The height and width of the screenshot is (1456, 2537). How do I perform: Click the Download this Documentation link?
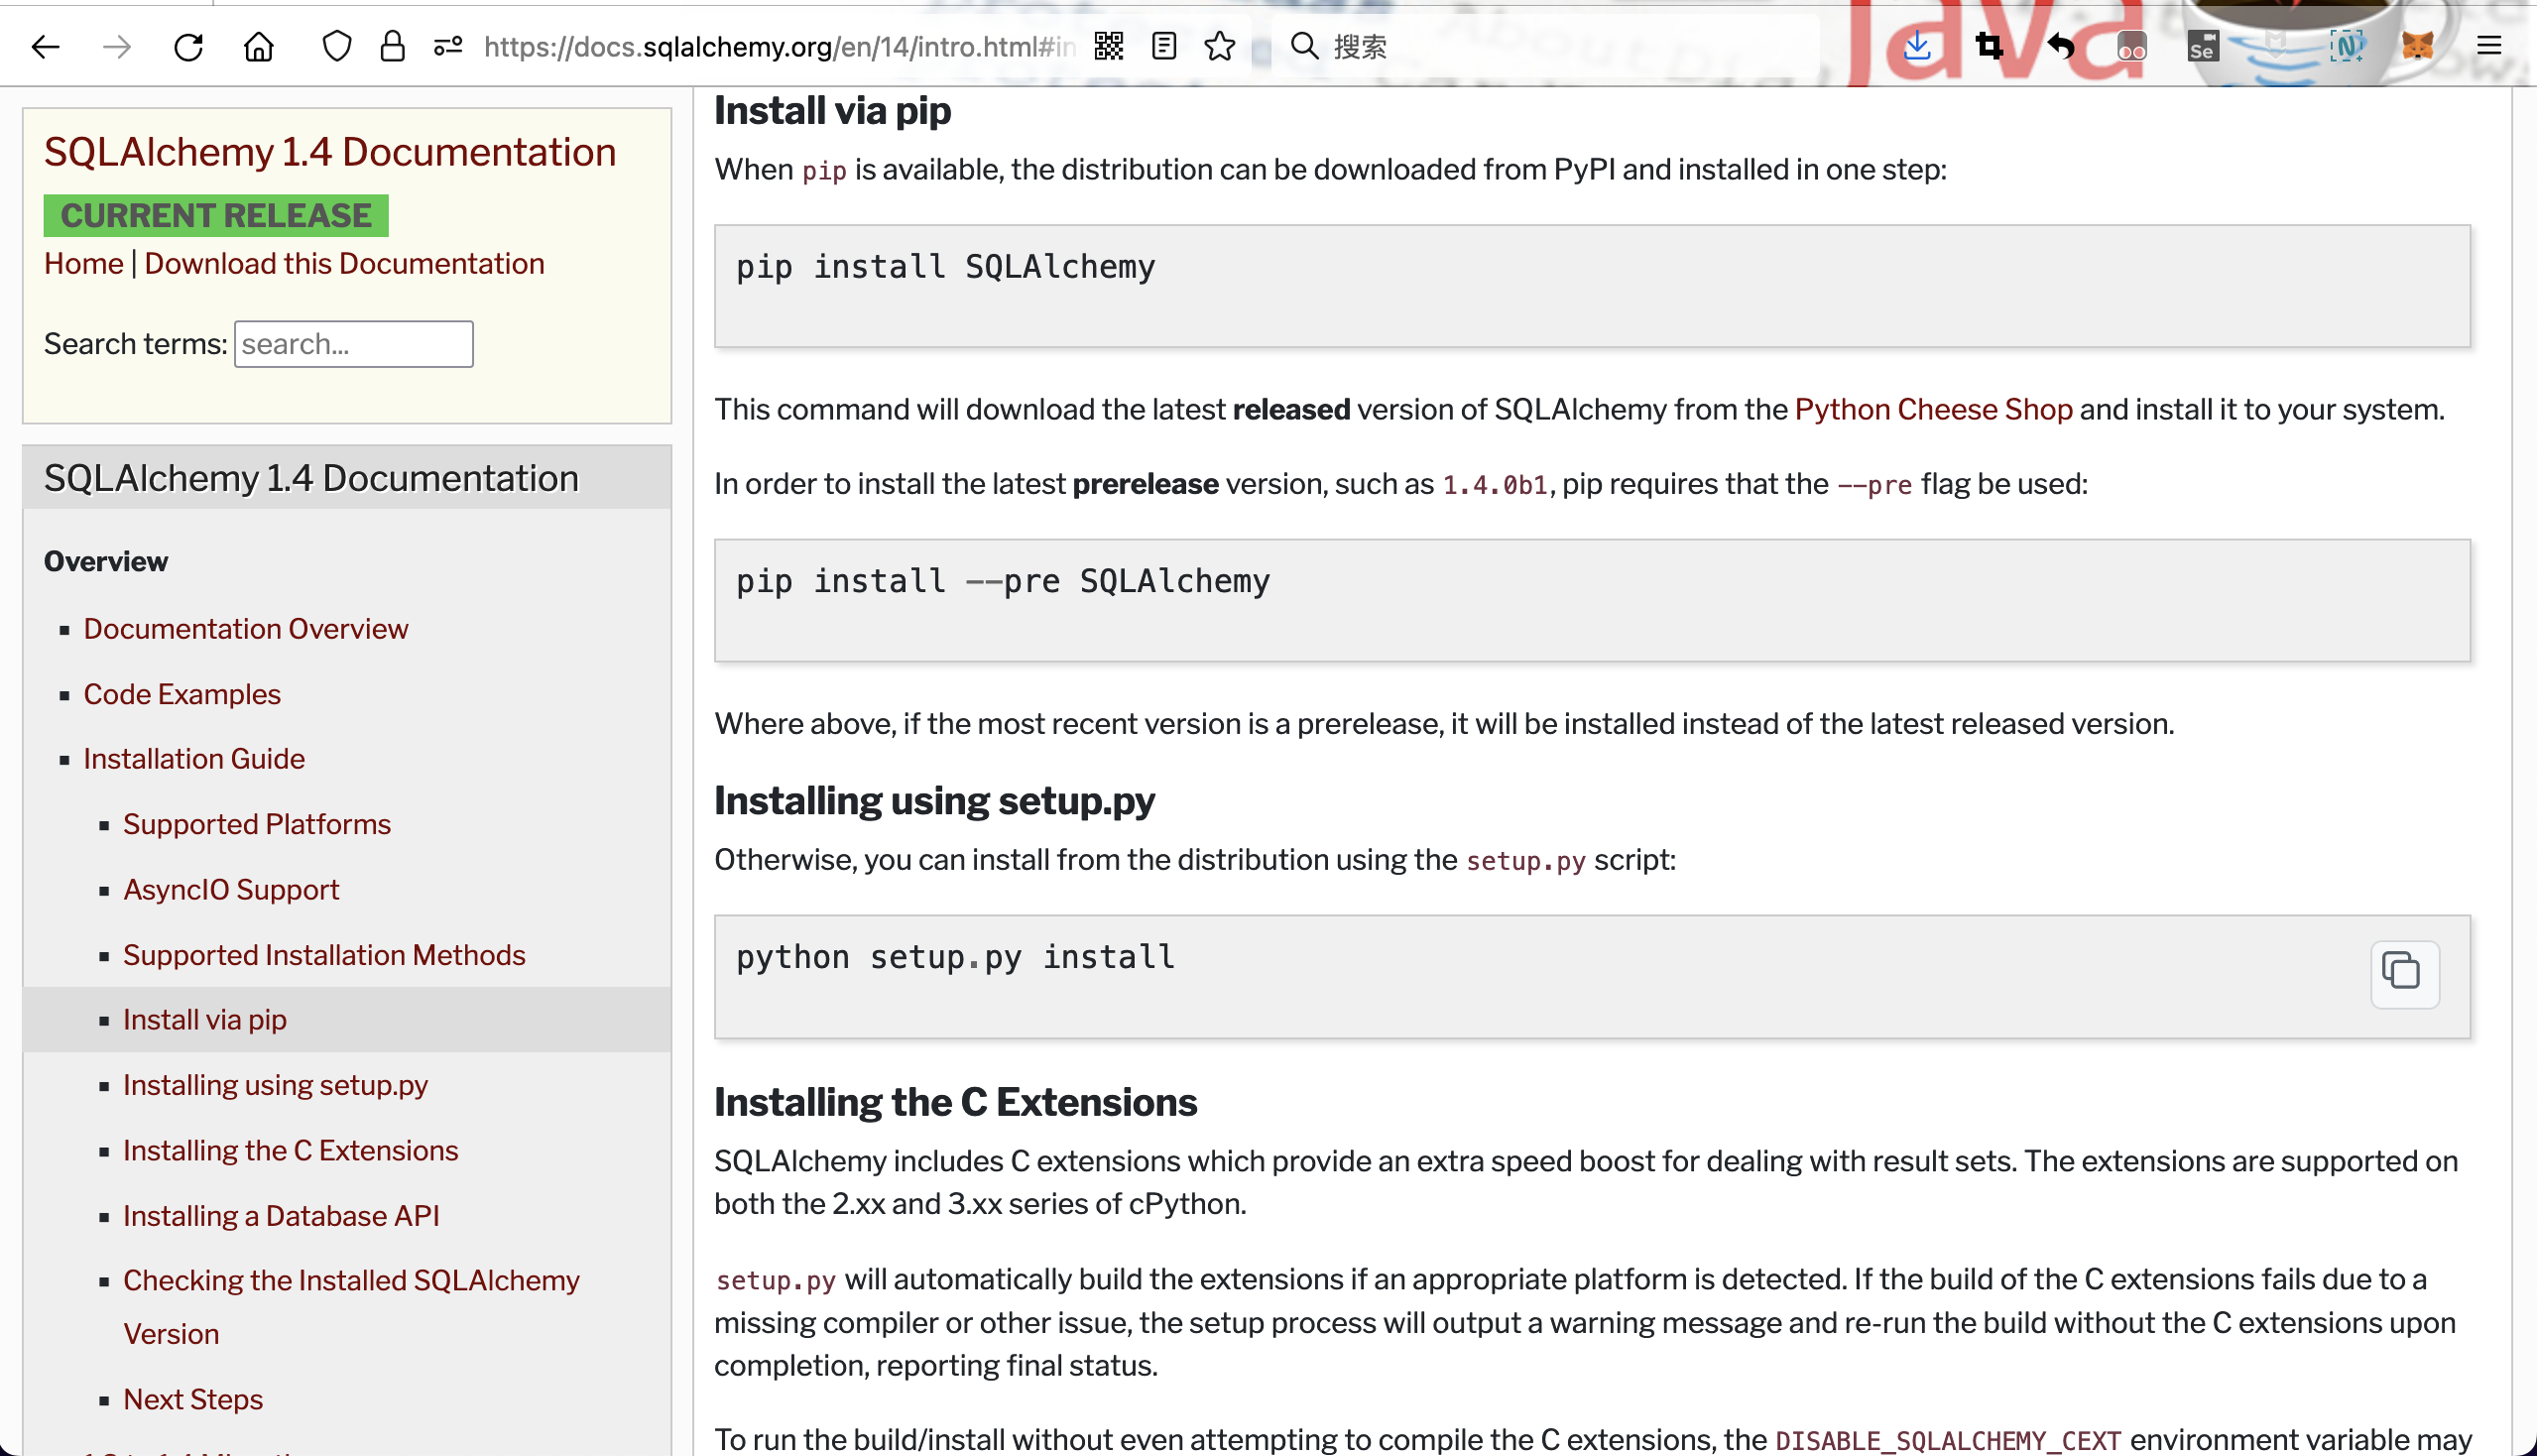coord(343,263)
